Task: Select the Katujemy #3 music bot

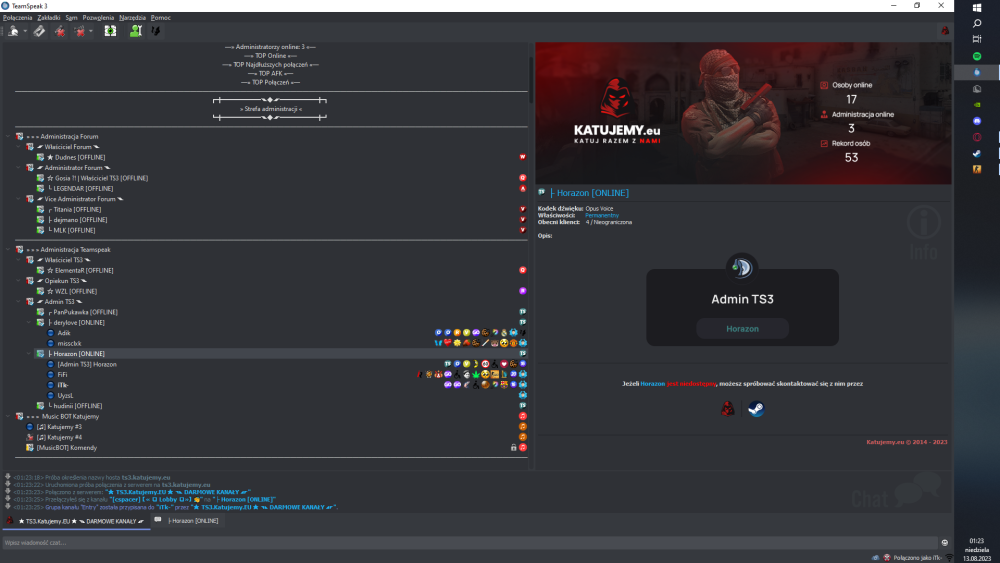Action: click(x=59, y=427)
